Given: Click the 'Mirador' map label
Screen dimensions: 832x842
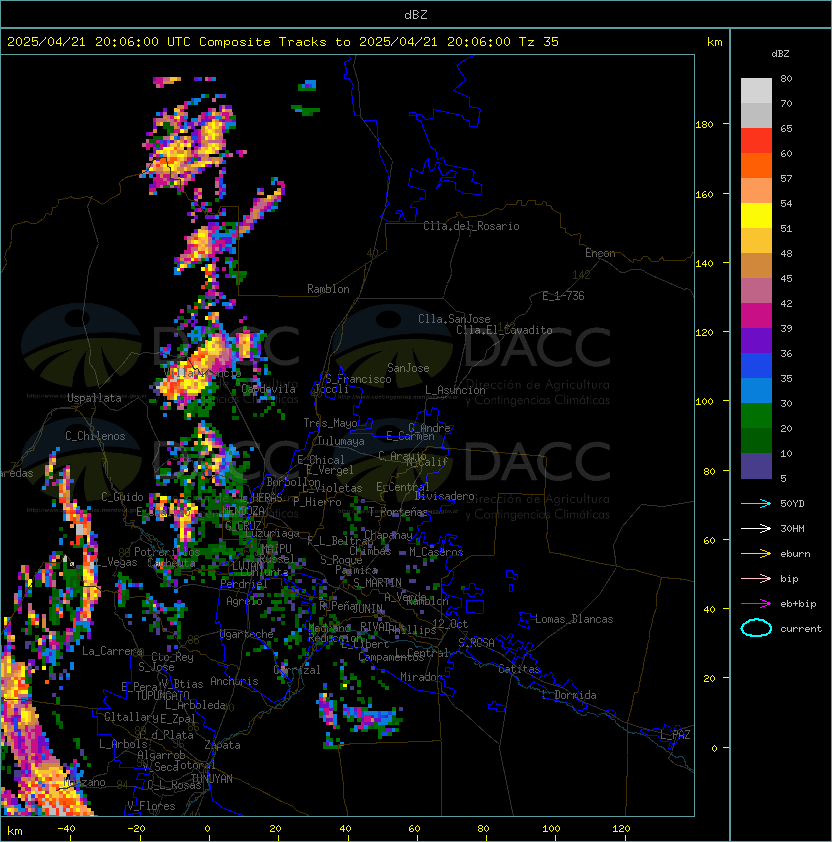Looking at the screenshot, I should (x=421, y=677).
